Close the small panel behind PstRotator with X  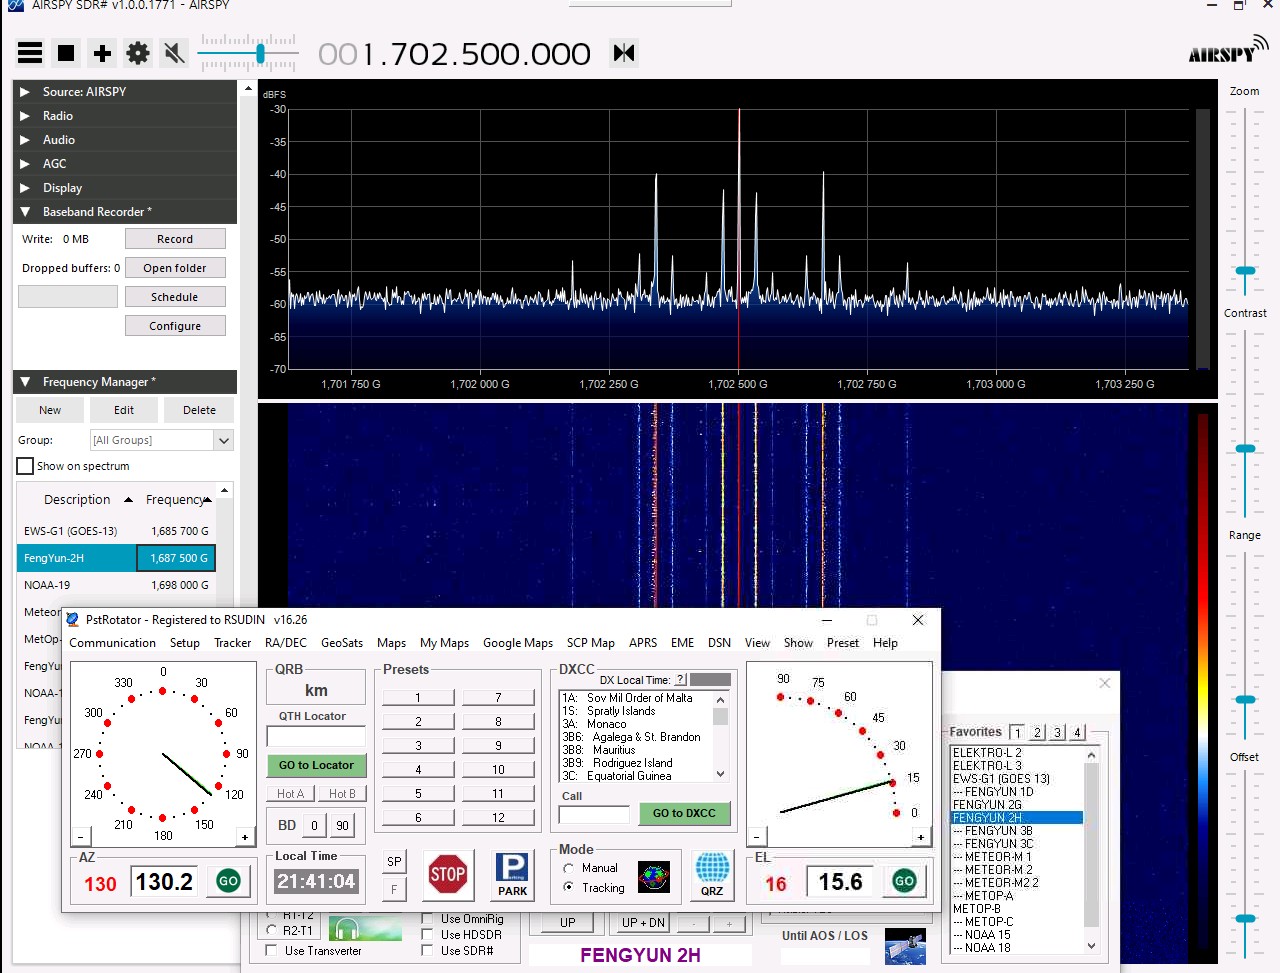(1105, 683)
